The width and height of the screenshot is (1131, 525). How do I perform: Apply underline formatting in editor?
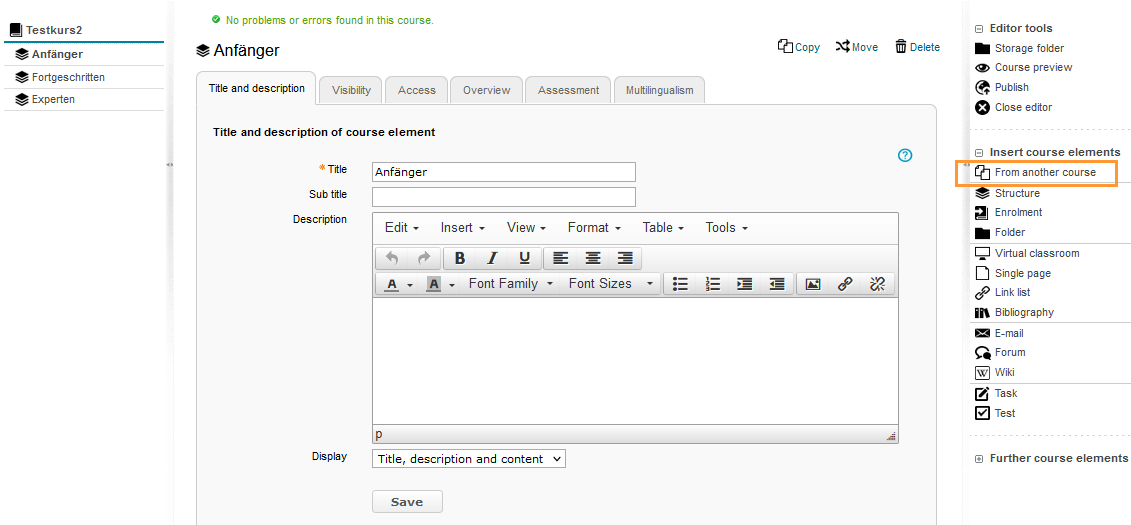524,258
